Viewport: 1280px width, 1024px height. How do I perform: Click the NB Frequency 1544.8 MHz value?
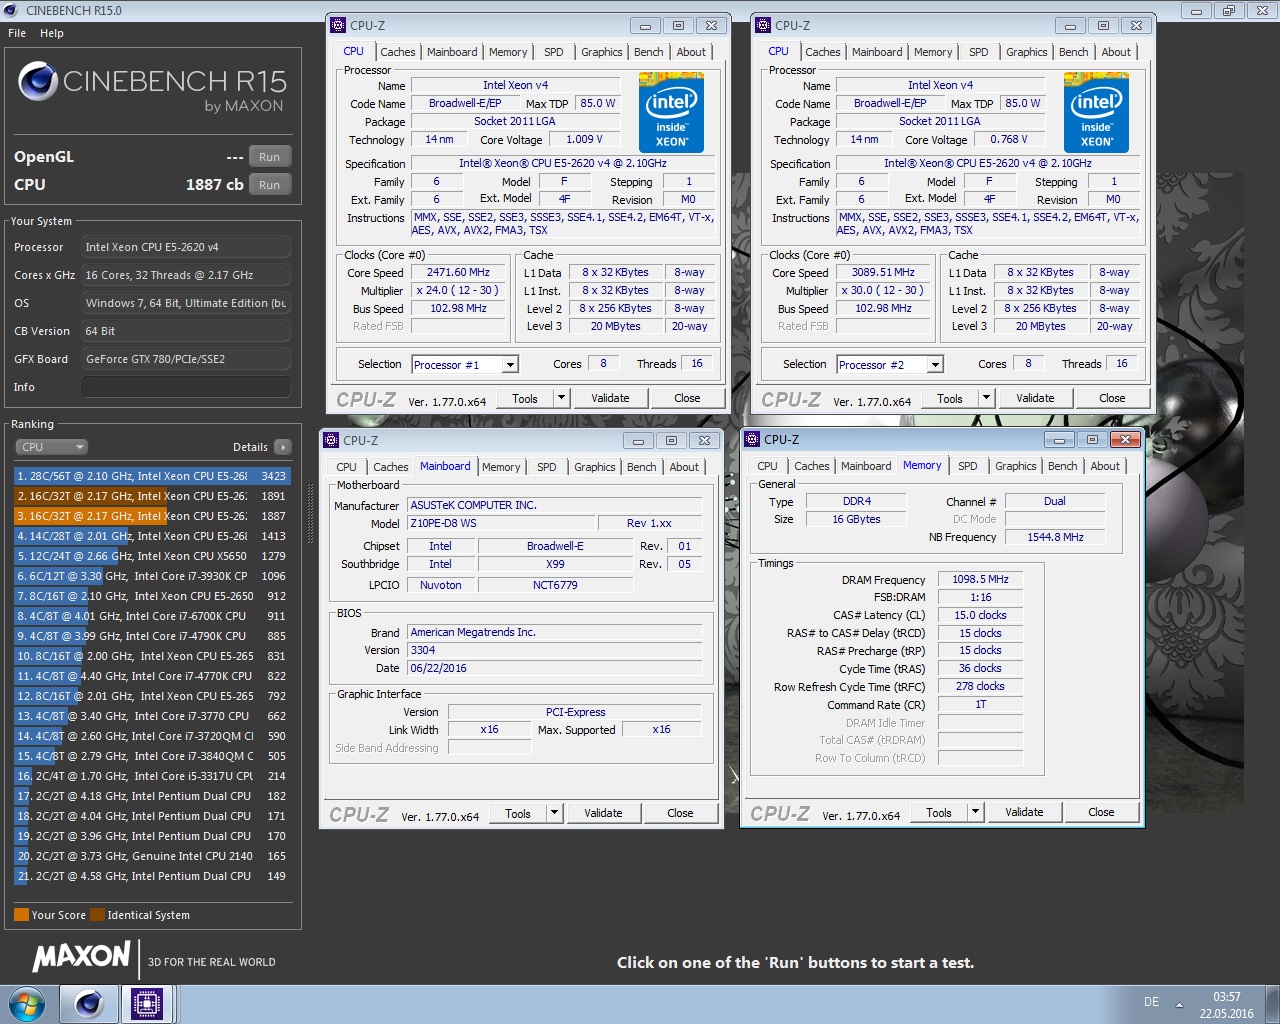tap(1055, 537)
